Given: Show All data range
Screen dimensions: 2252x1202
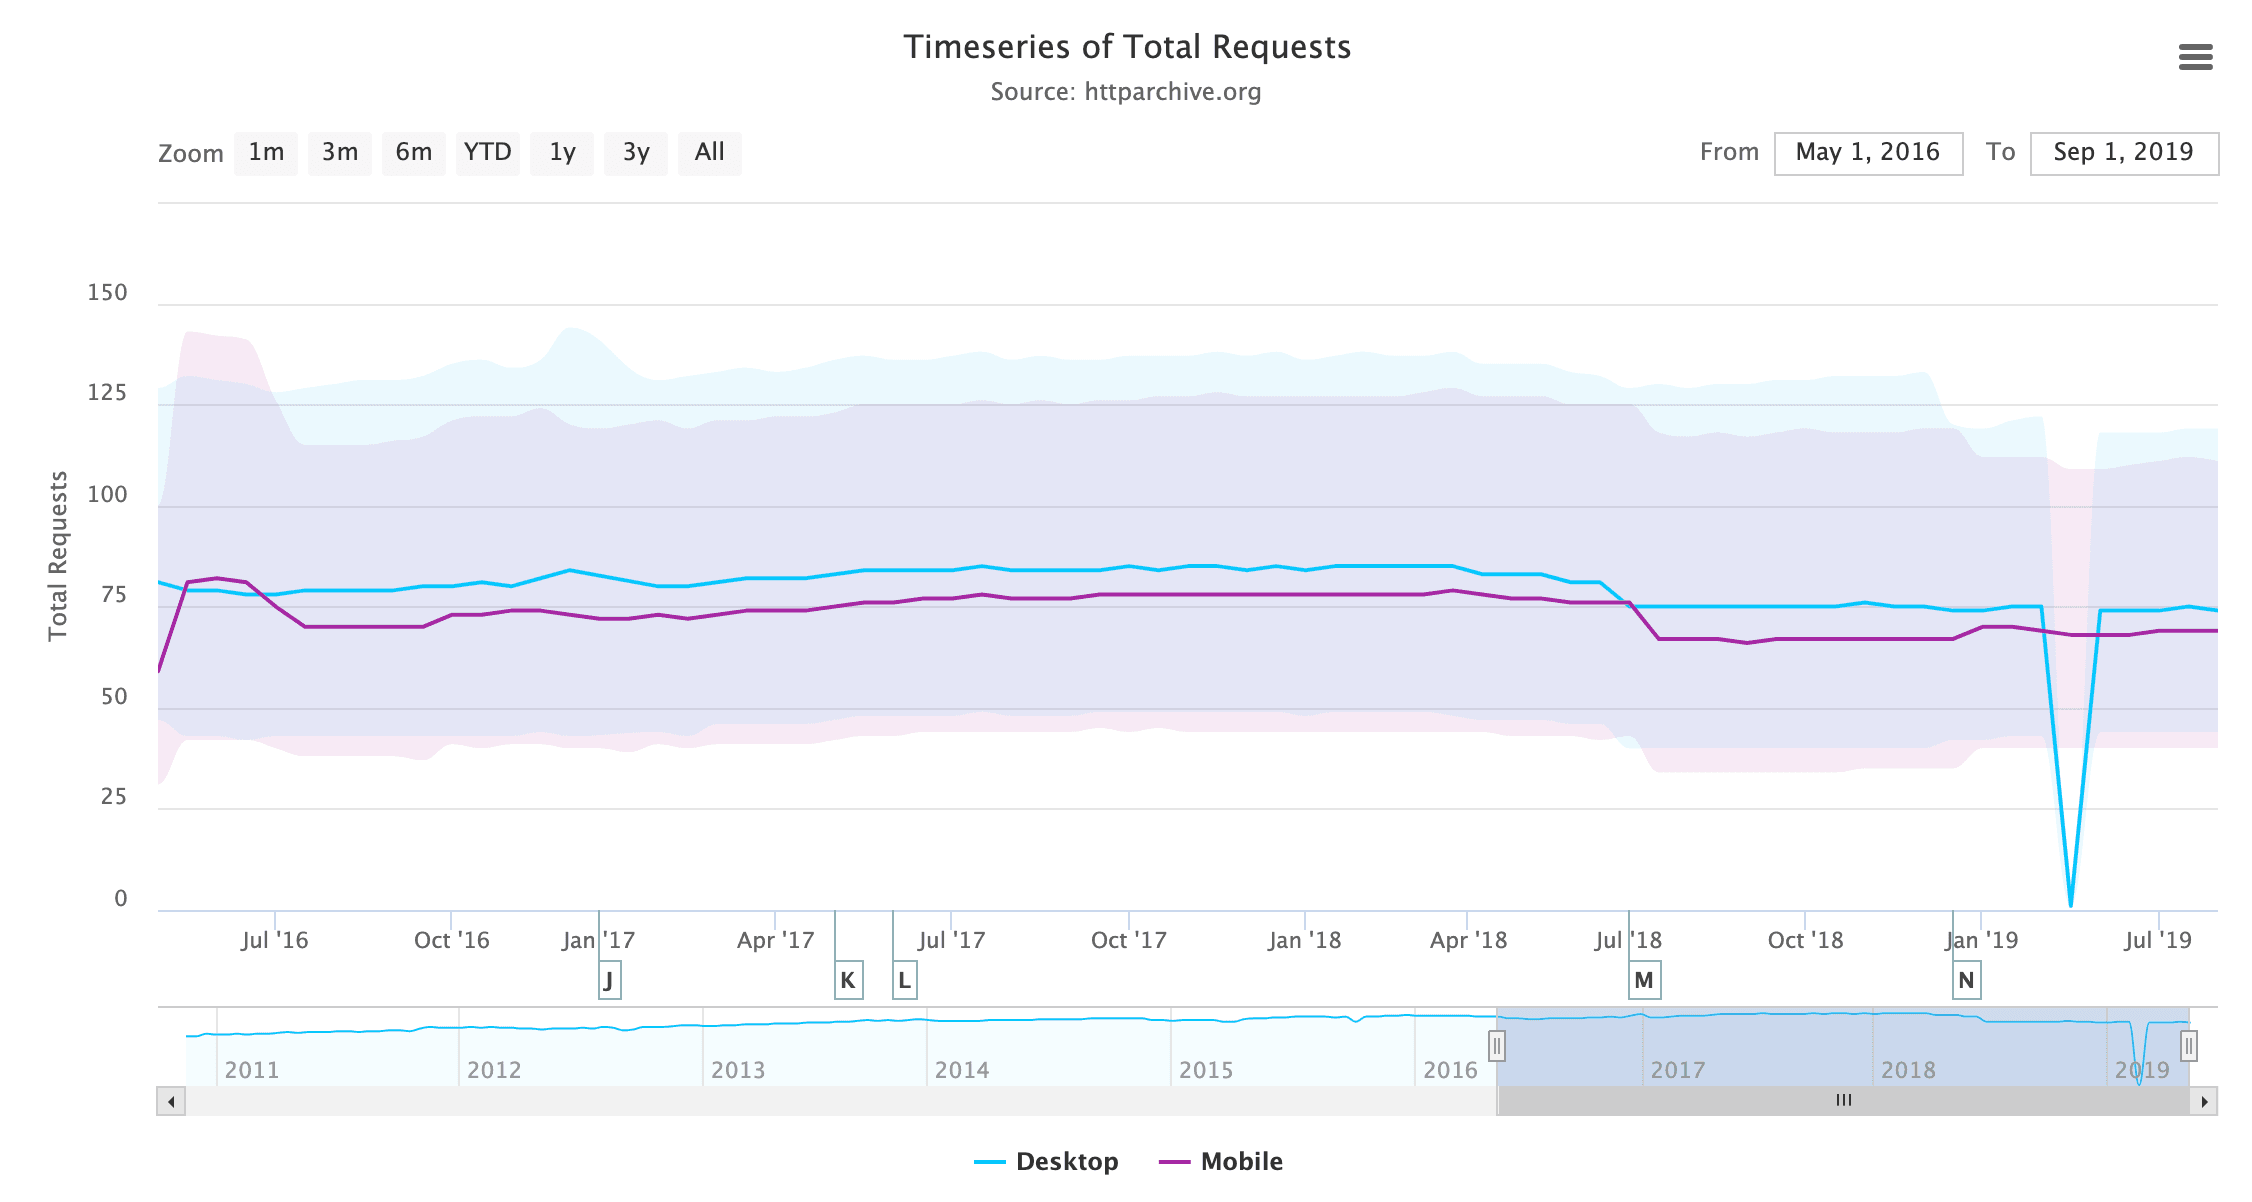Looking at the screenshot, I should click(710, 153).
